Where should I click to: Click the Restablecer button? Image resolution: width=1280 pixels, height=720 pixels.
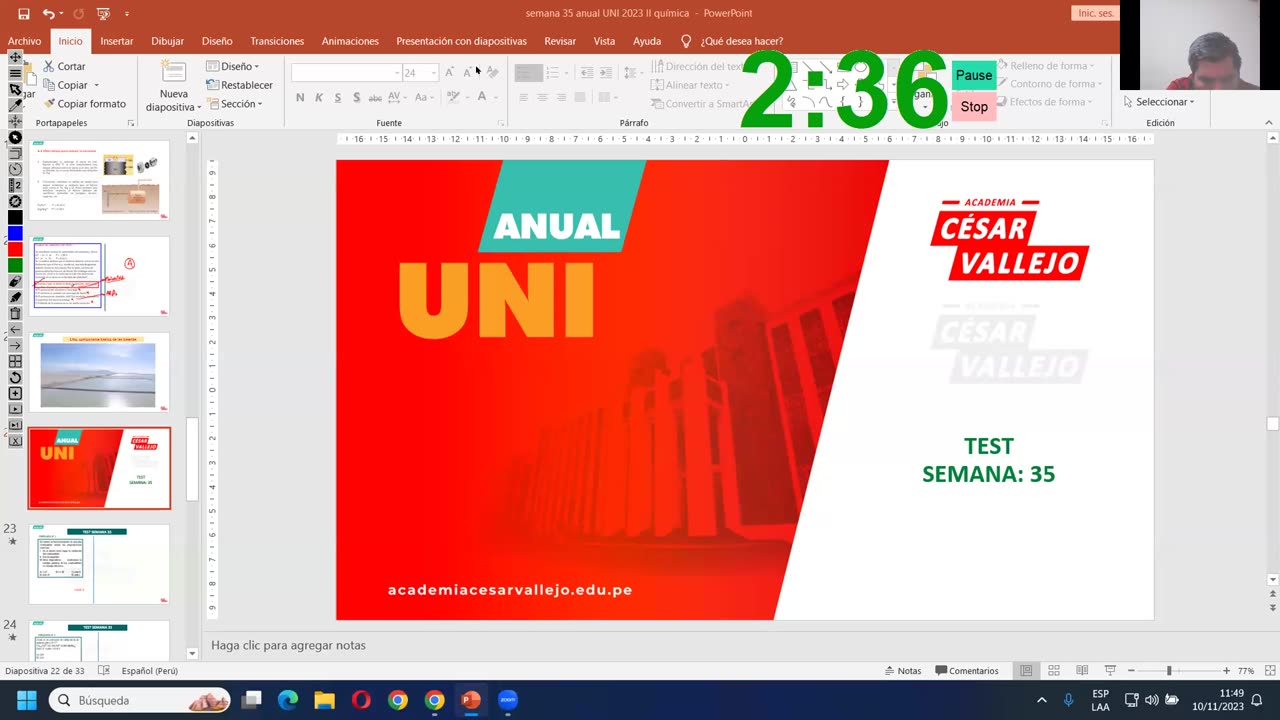[x=240, y=85]
